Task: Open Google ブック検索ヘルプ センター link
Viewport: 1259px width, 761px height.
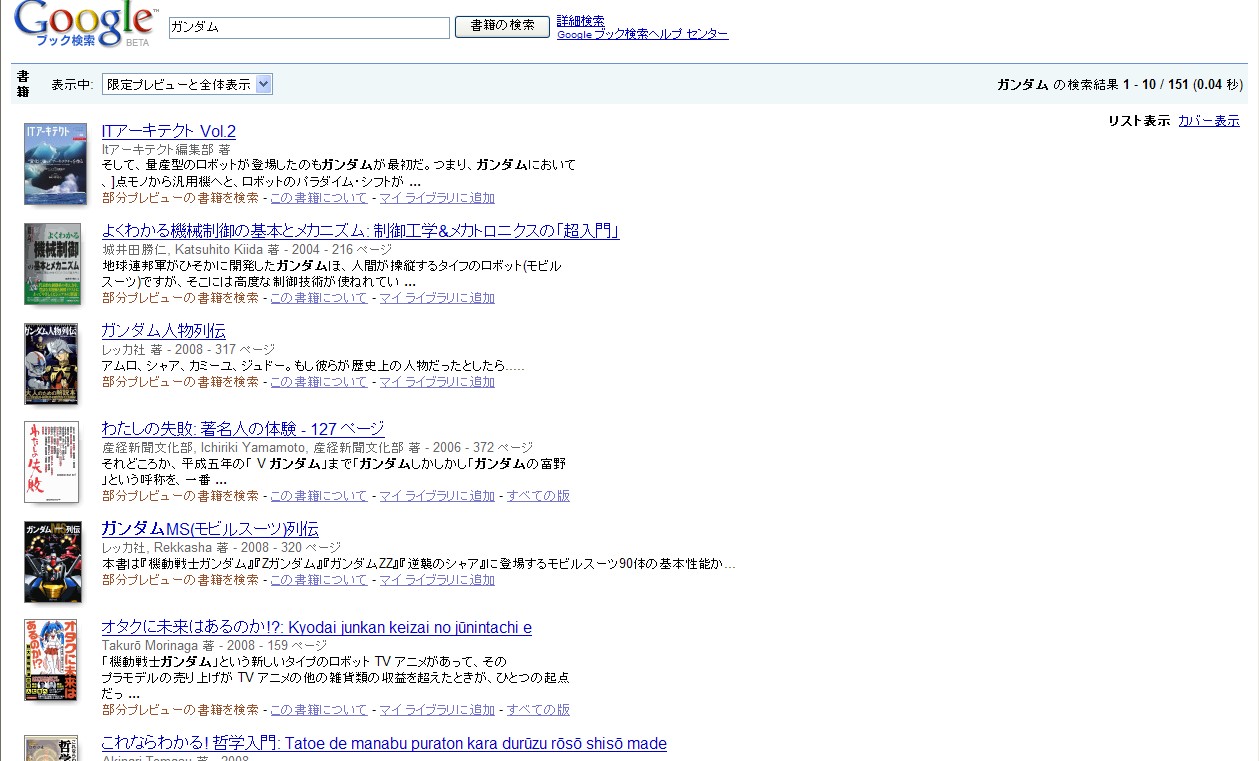Action: point(642,34)
